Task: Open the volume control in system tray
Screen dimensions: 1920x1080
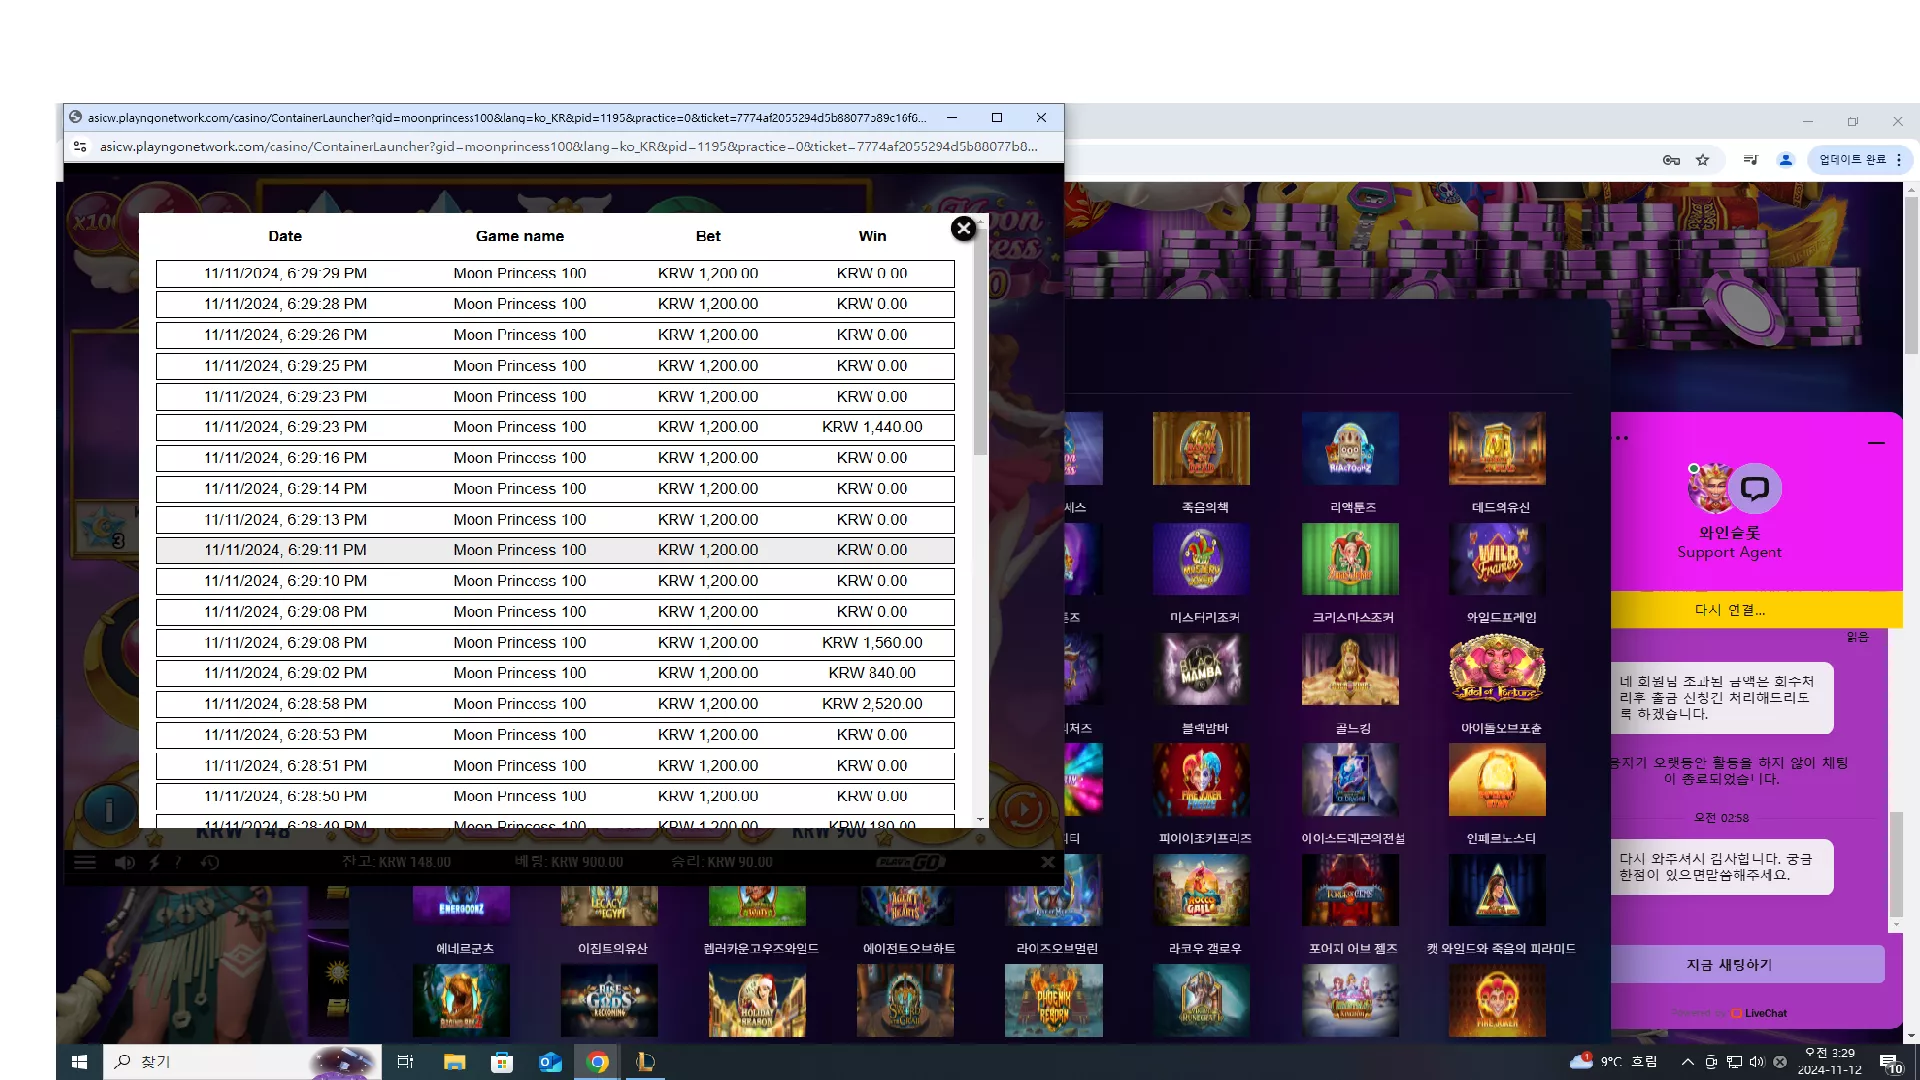Action: (x=1756, y=1062)
